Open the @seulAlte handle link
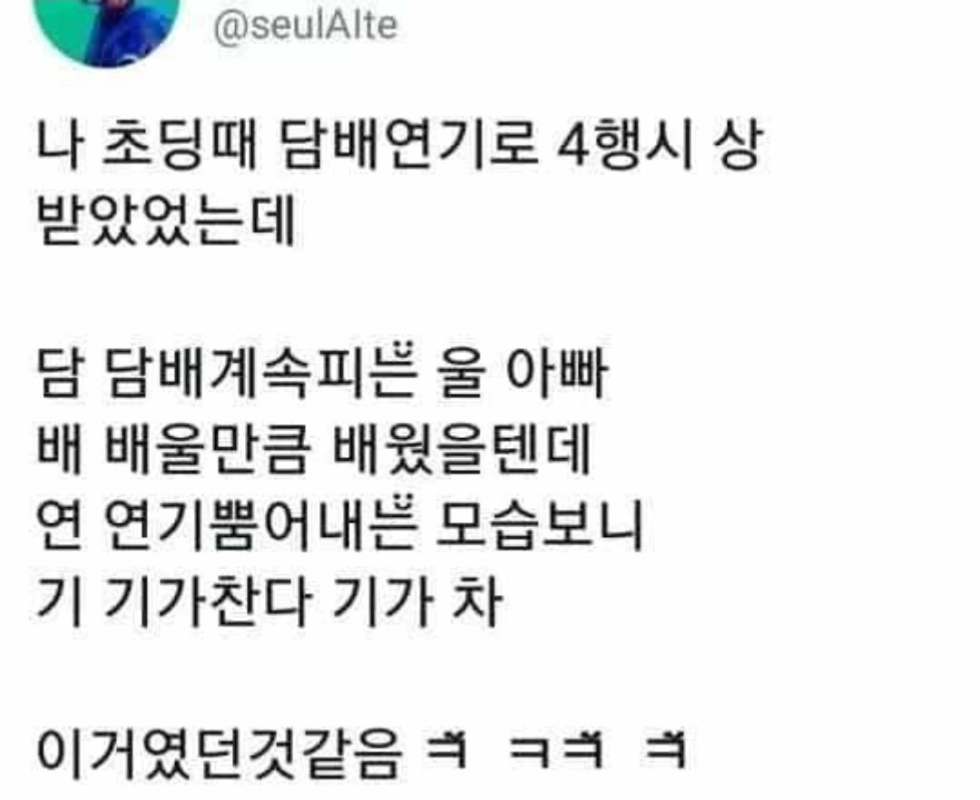This screenshot has height=800, width=980. pos(305,26)
